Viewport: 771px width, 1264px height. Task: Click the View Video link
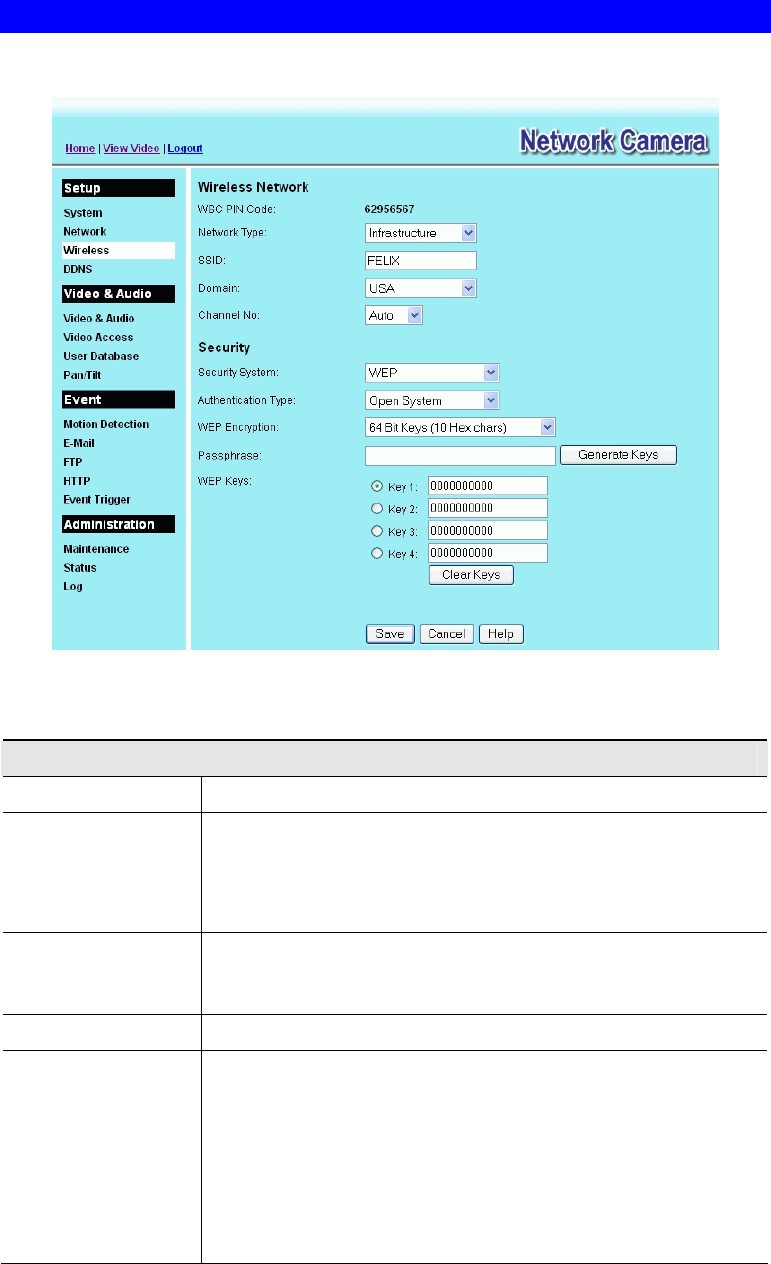pos(132,148)
